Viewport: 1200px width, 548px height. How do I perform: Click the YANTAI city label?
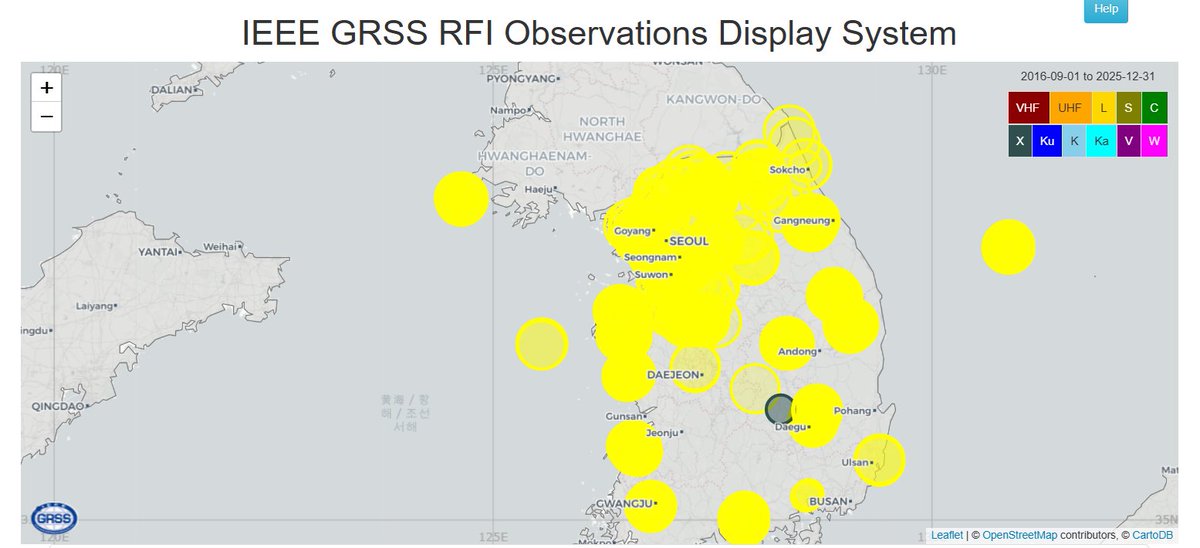tap(159, 254)
